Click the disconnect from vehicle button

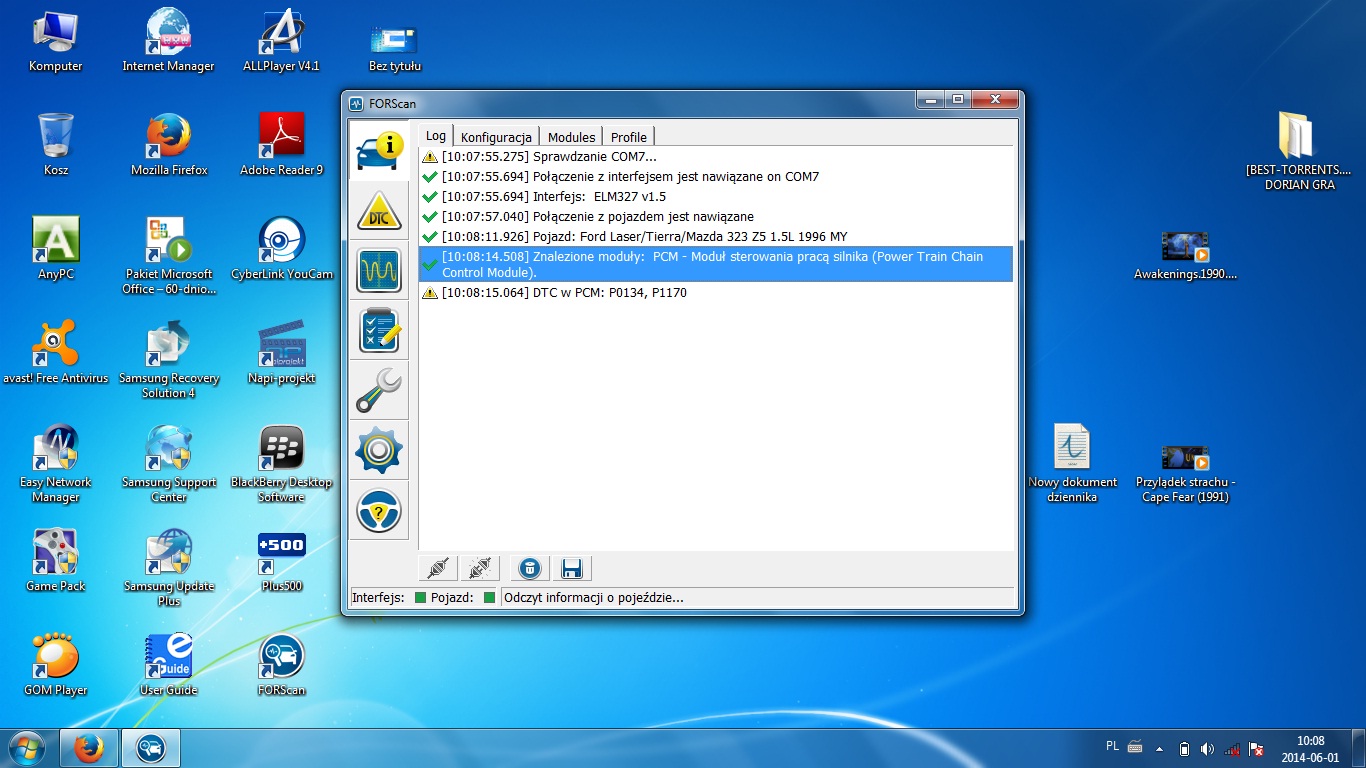click(479, 569)
